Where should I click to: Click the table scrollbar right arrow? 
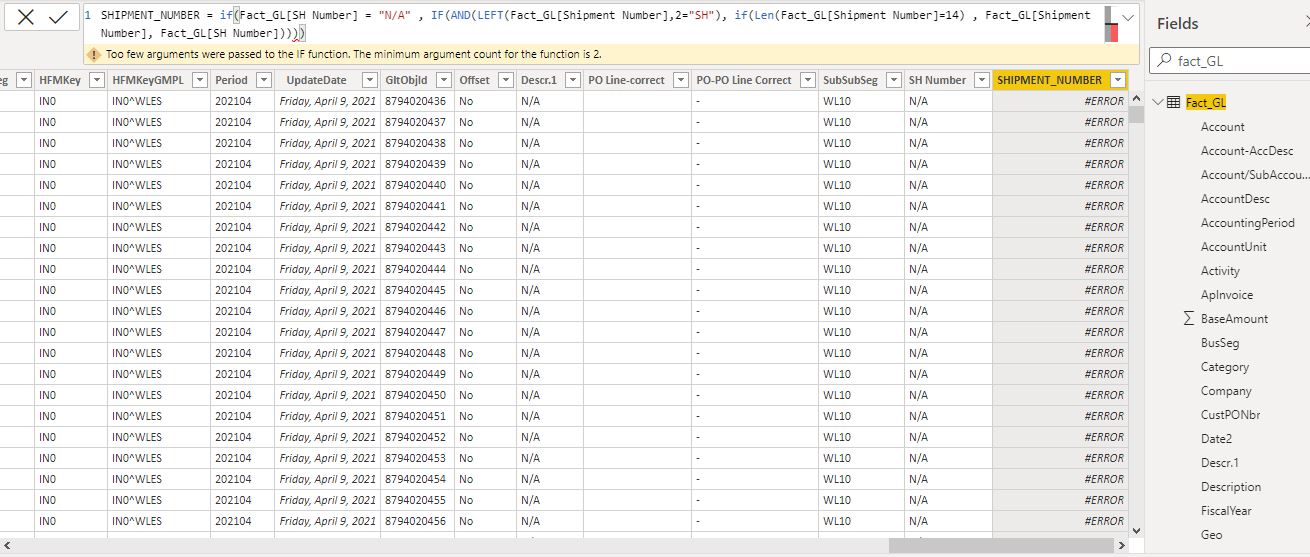(1122, 546)
